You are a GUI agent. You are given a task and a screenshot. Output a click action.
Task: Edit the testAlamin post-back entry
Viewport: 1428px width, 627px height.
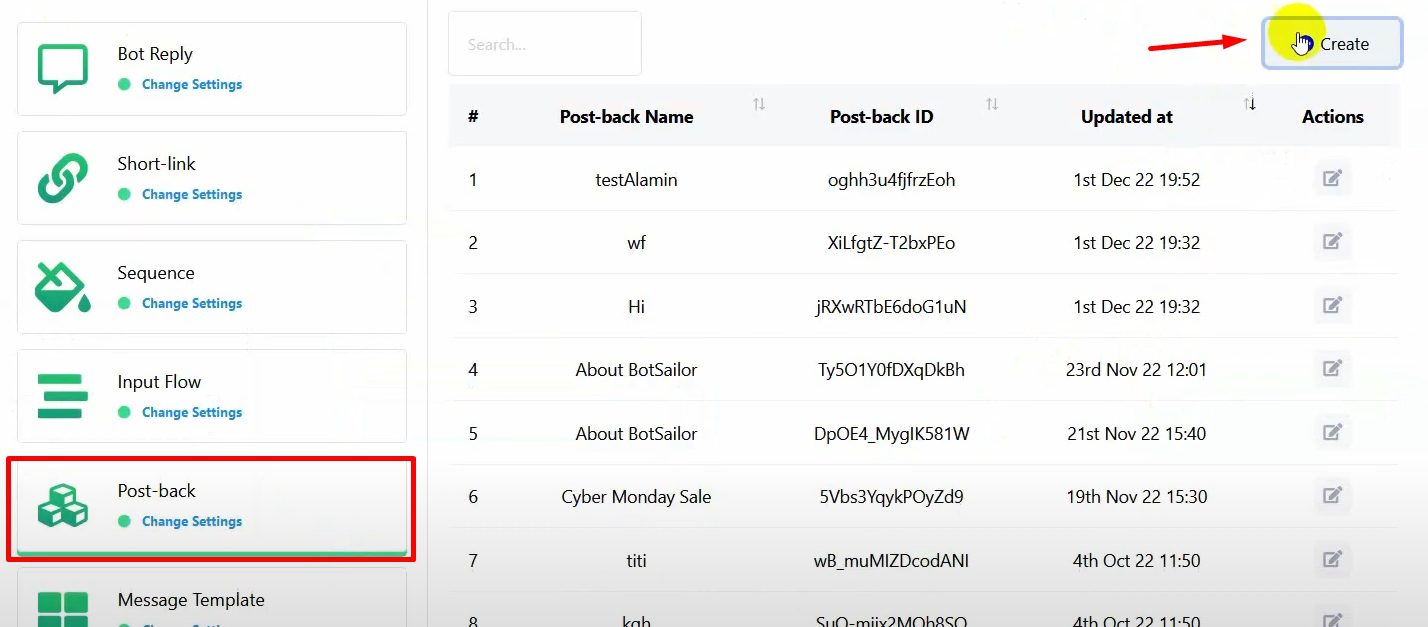1332,179
